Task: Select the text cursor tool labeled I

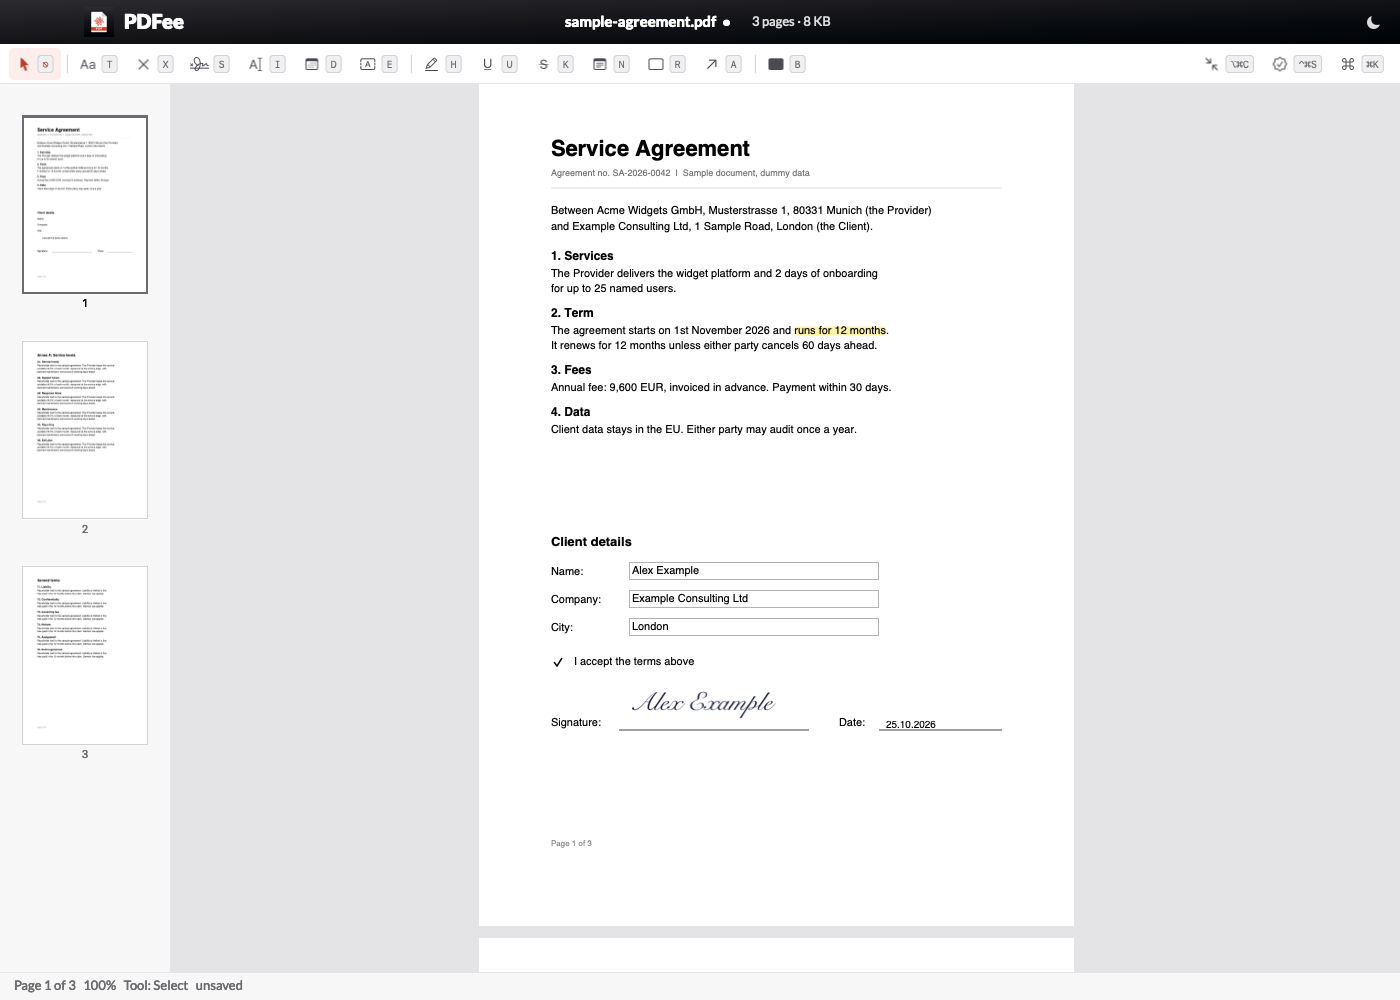Action: [266, 64]
